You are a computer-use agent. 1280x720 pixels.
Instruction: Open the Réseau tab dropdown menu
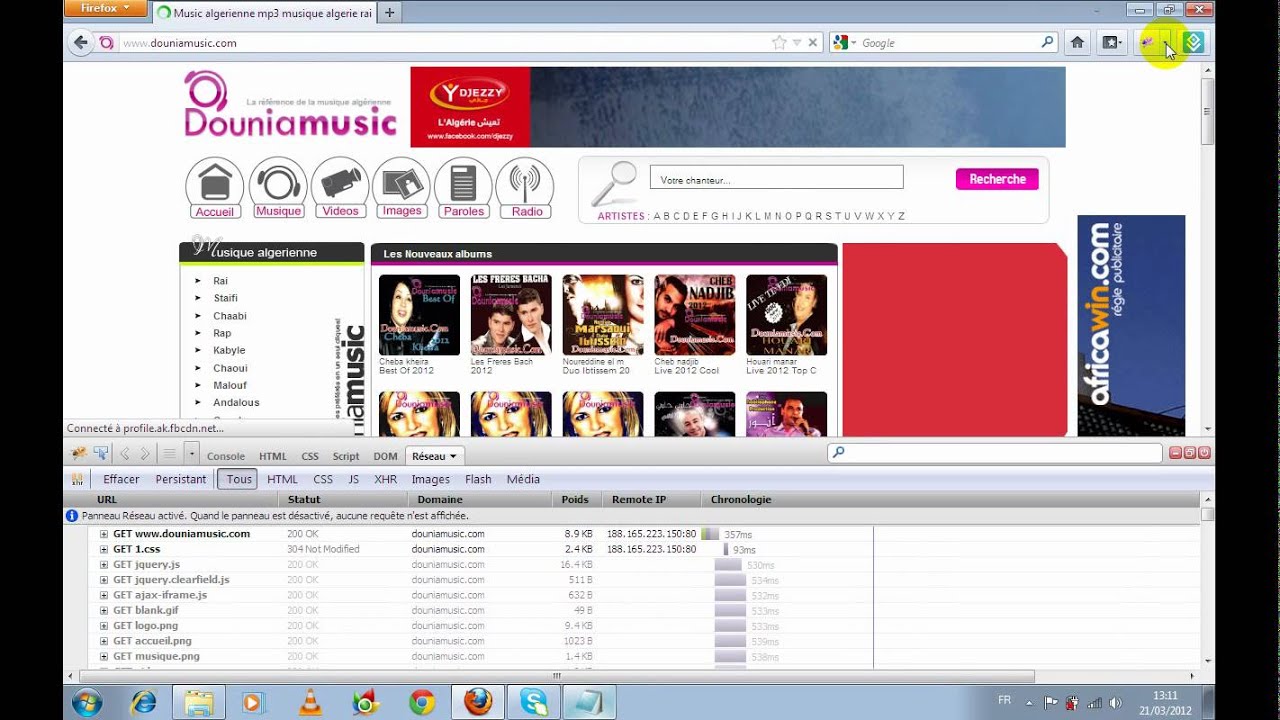(x=453, y=456)
